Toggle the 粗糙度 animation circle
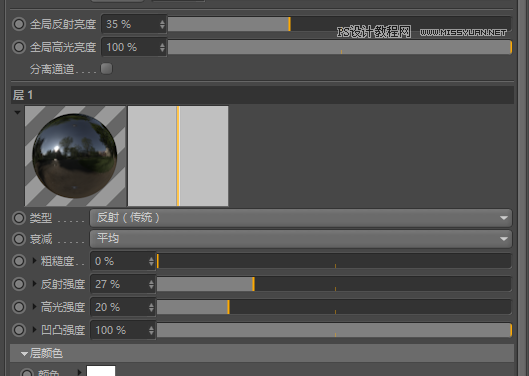The width and height of the screenshot is (529, 376). pyautogui.click(x=19, y=261)
